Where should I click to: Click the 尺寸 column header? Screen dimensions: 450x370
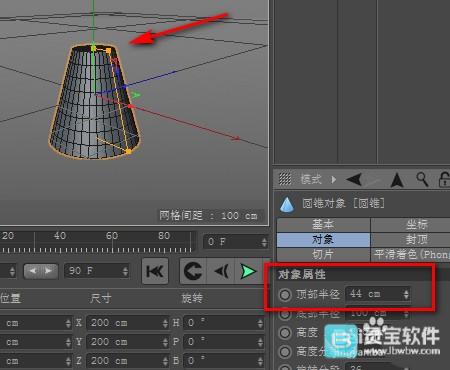100,298
